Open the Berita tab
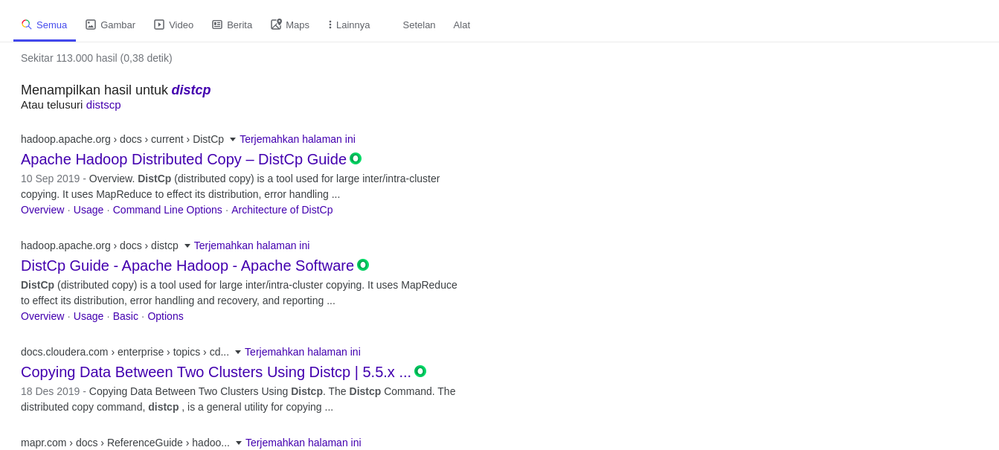 coord(232,25)
